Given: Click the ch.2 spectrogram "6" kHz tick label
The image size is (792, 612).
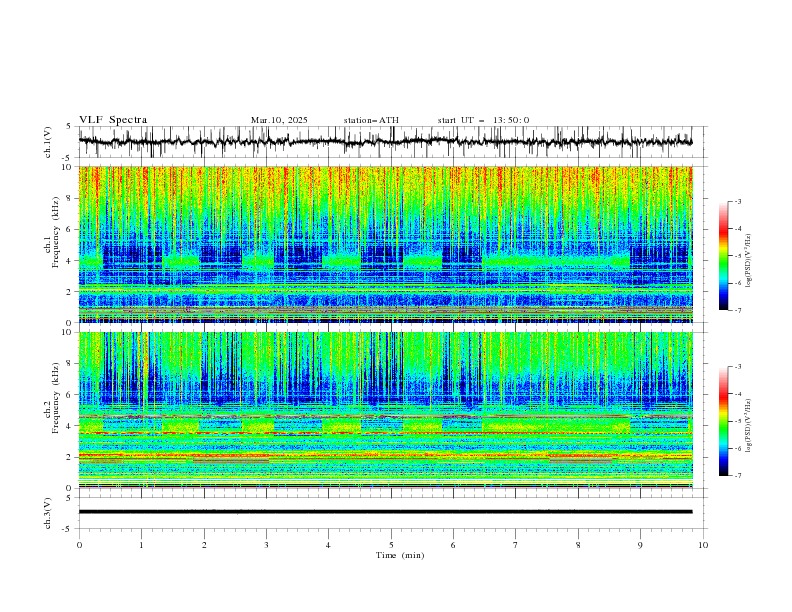Looking at the screenshot, I should 70,395.
